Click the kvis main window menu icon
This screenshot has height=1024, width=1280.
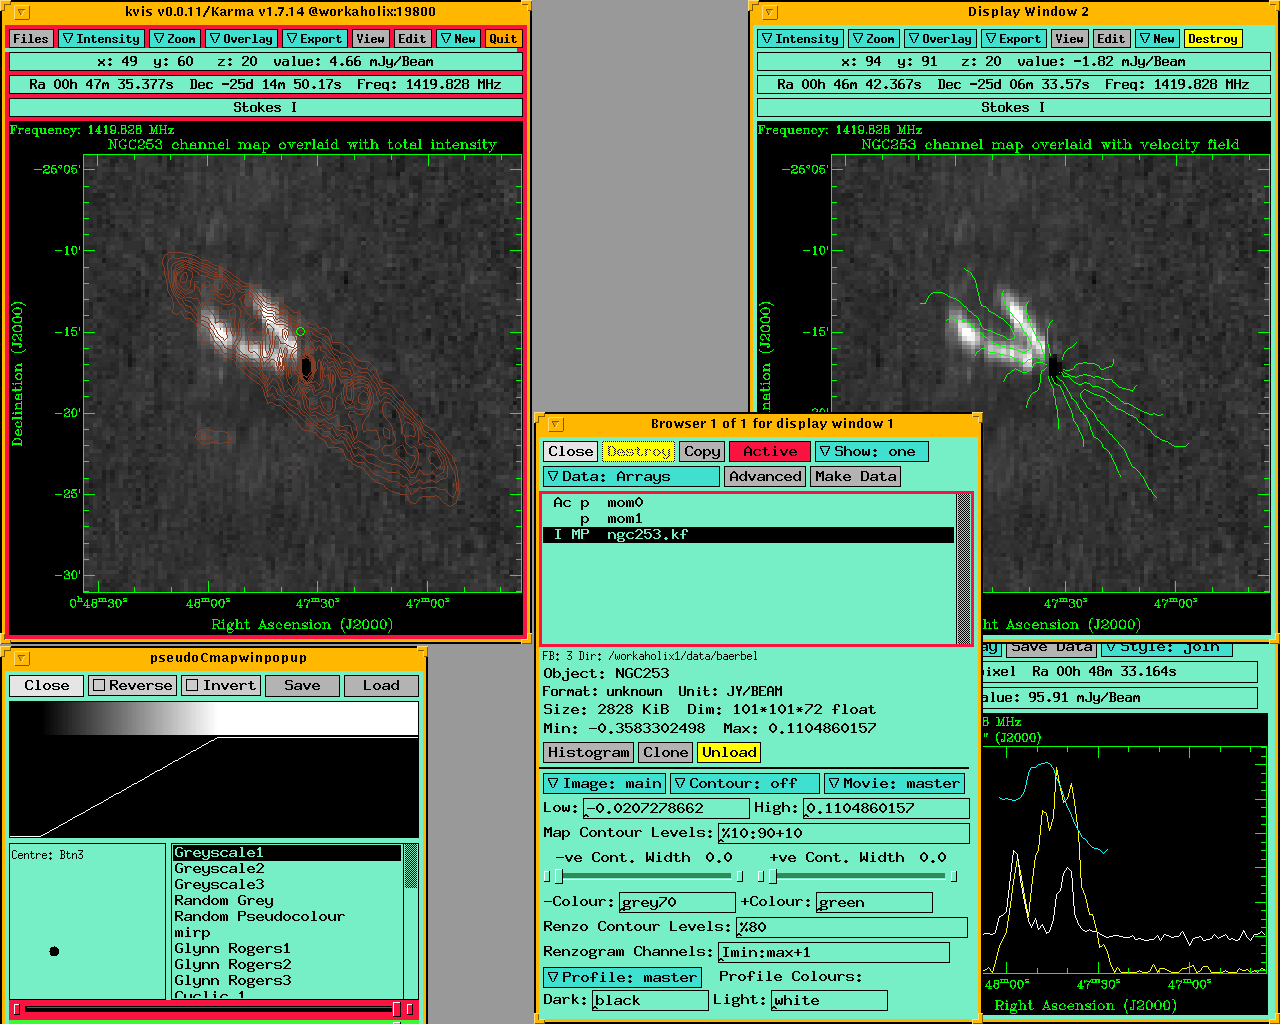(x=21, y=13)
